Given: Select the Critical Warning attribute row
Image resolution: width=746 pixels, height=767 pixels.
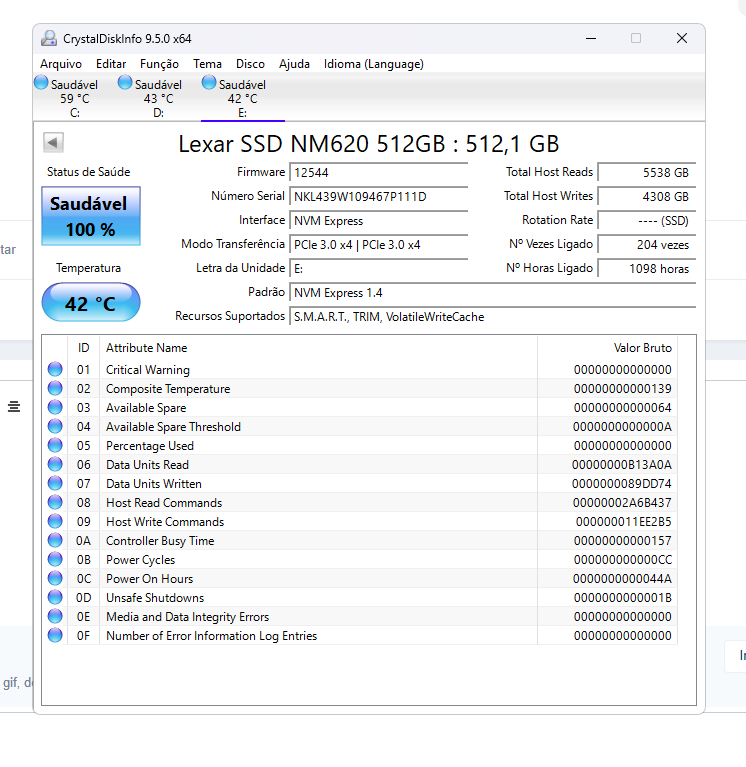Looking at the screenshot, I should tap(360, 369).
